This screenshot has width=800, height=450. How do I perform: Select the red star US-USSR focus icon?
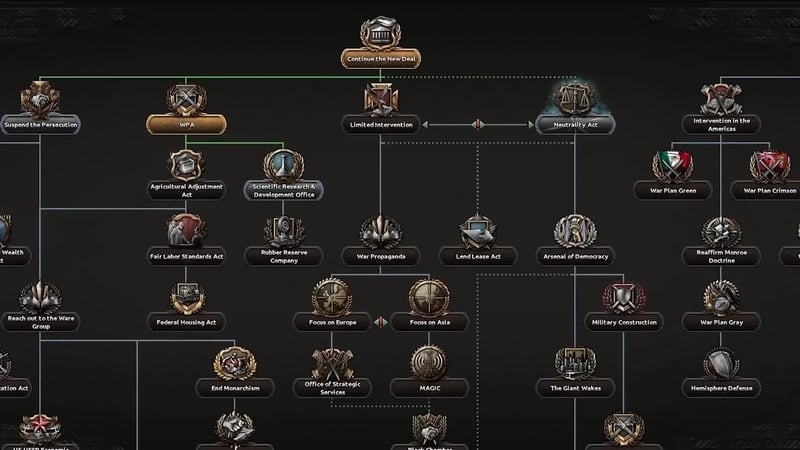[x=40, y=429]
